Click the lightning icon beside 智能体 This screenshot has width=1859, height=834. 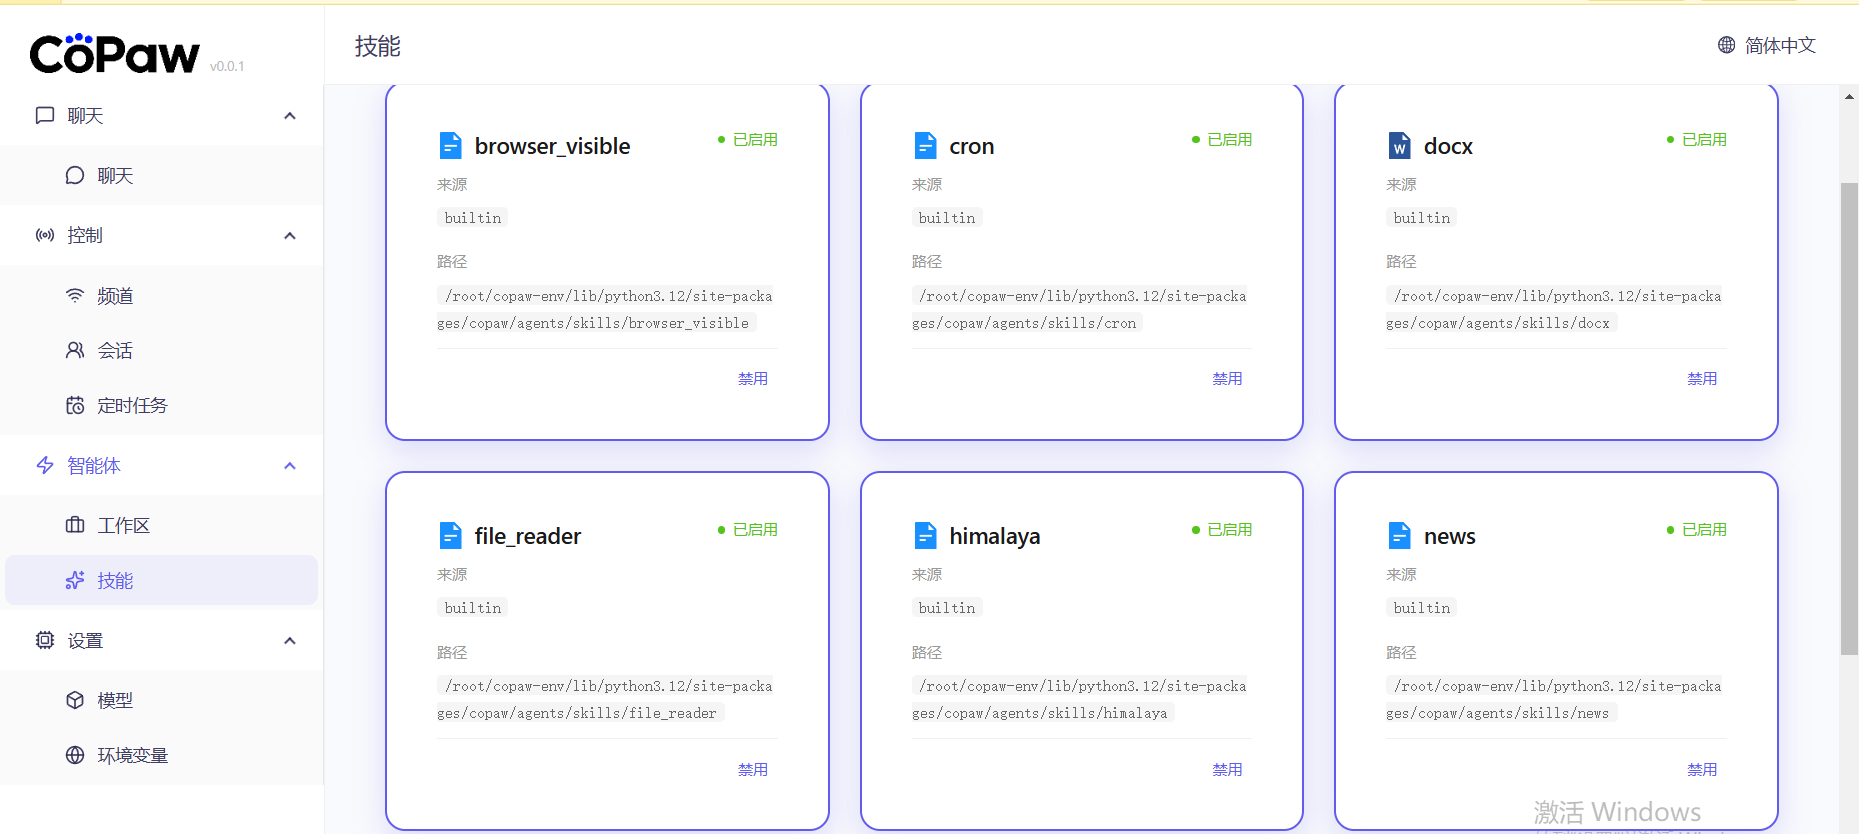tap(45, 465)
